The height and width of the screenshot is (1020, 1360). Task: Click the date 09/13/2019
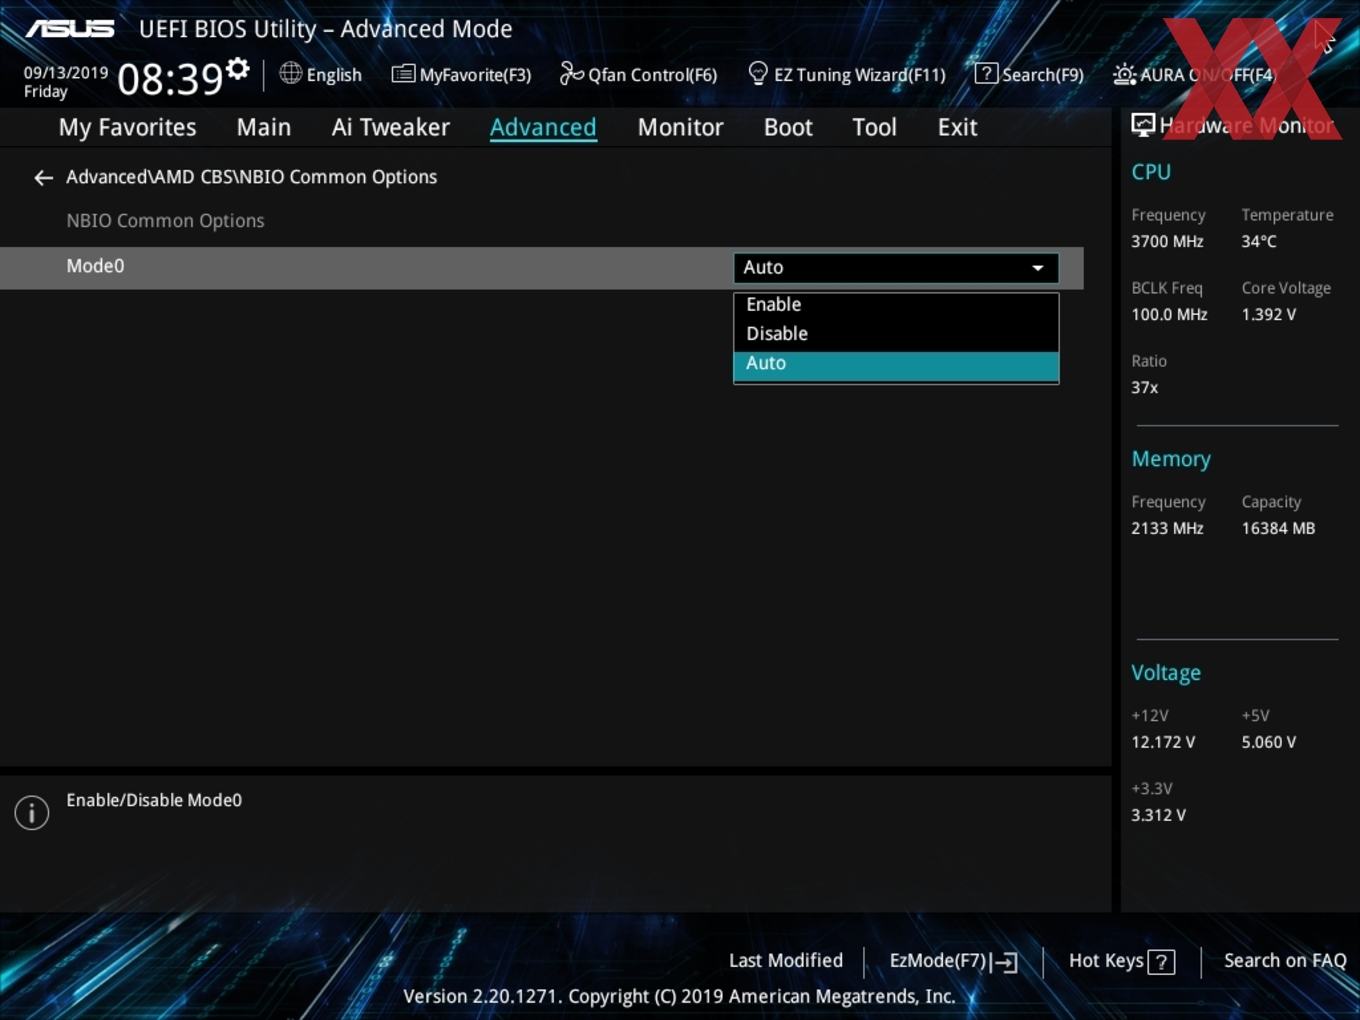pyautogui.click(x=66, y=73)
